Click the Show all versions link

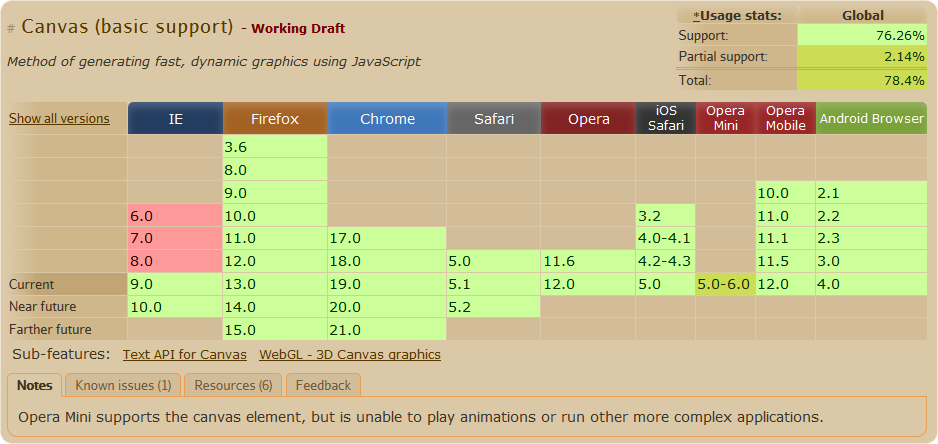click(59, 118)
